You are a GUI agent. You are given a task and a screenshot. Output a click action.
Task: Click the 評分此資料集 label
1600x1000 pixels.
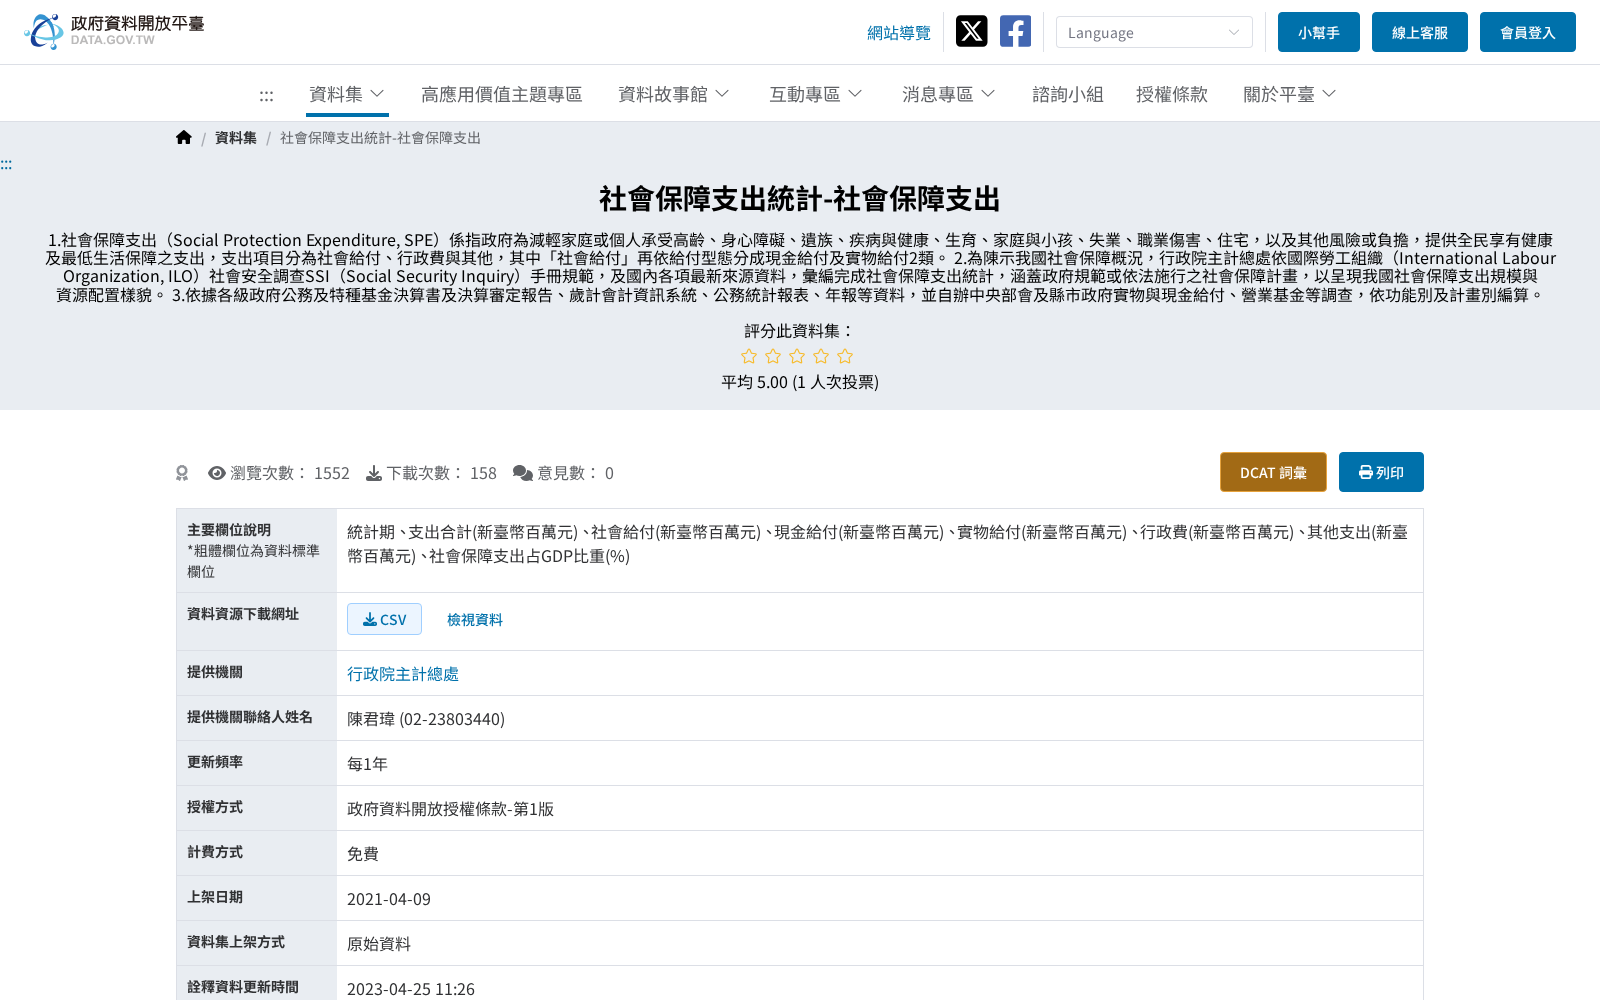(800, 331)
